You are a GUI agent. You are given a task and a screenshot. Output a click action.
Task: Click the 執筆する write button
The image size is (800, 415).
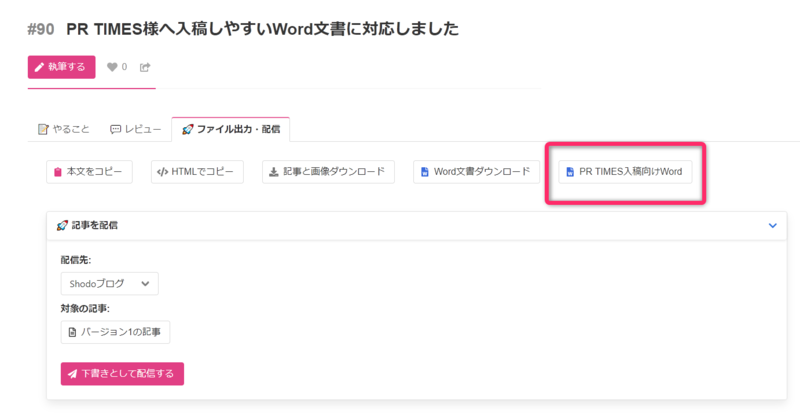click(x=61, y=67)
